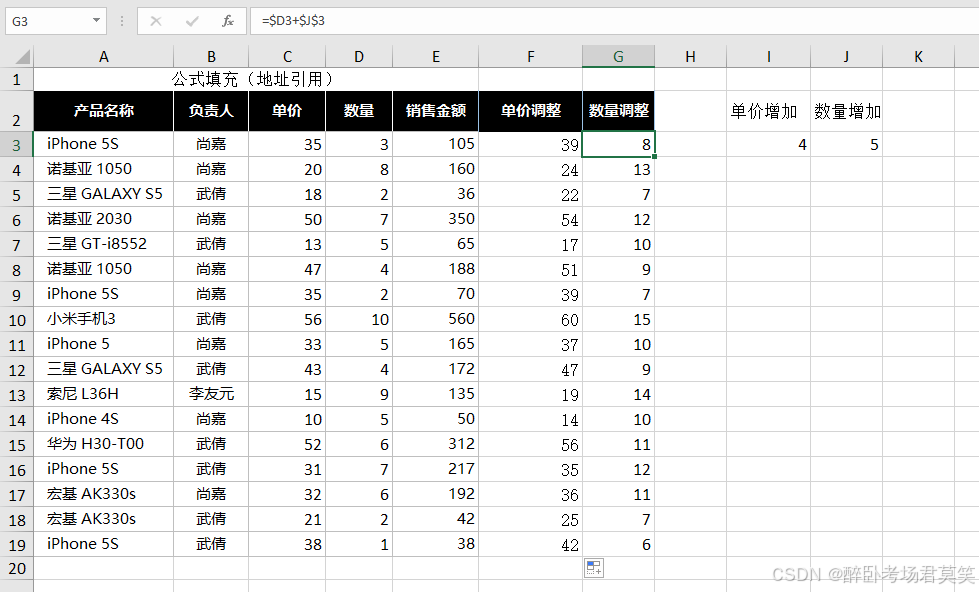This screenshot has width=979, height=592.
Task: Select row 10 header
Action: coord(17,320)
